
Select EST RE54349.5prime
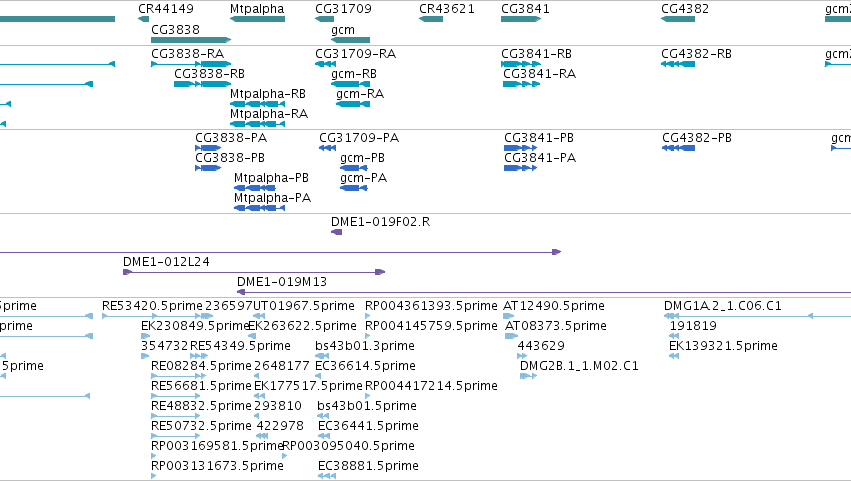pyautogui.click(x=240, y=346)
